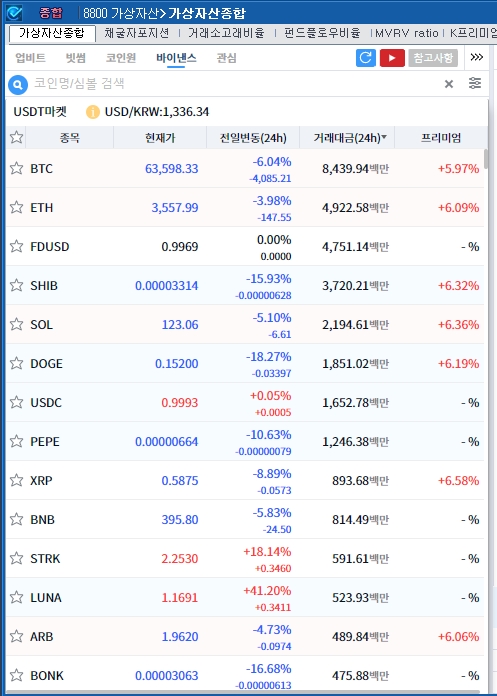Favorite LUNA with its star
The image size is (497, 696).
pyautogui.click(x=16, y=597)
